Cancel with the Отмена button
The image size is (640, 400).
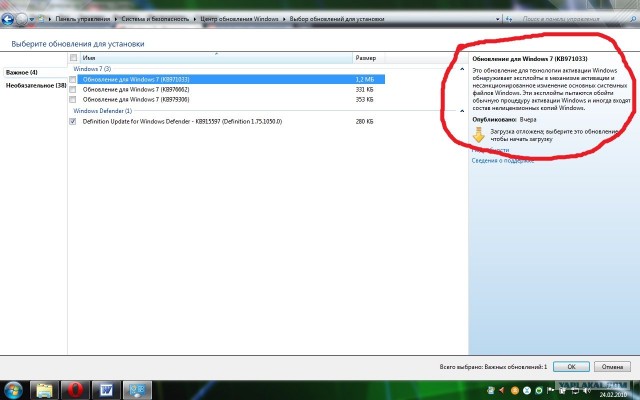pyautogui.click(x=612, y=367)
